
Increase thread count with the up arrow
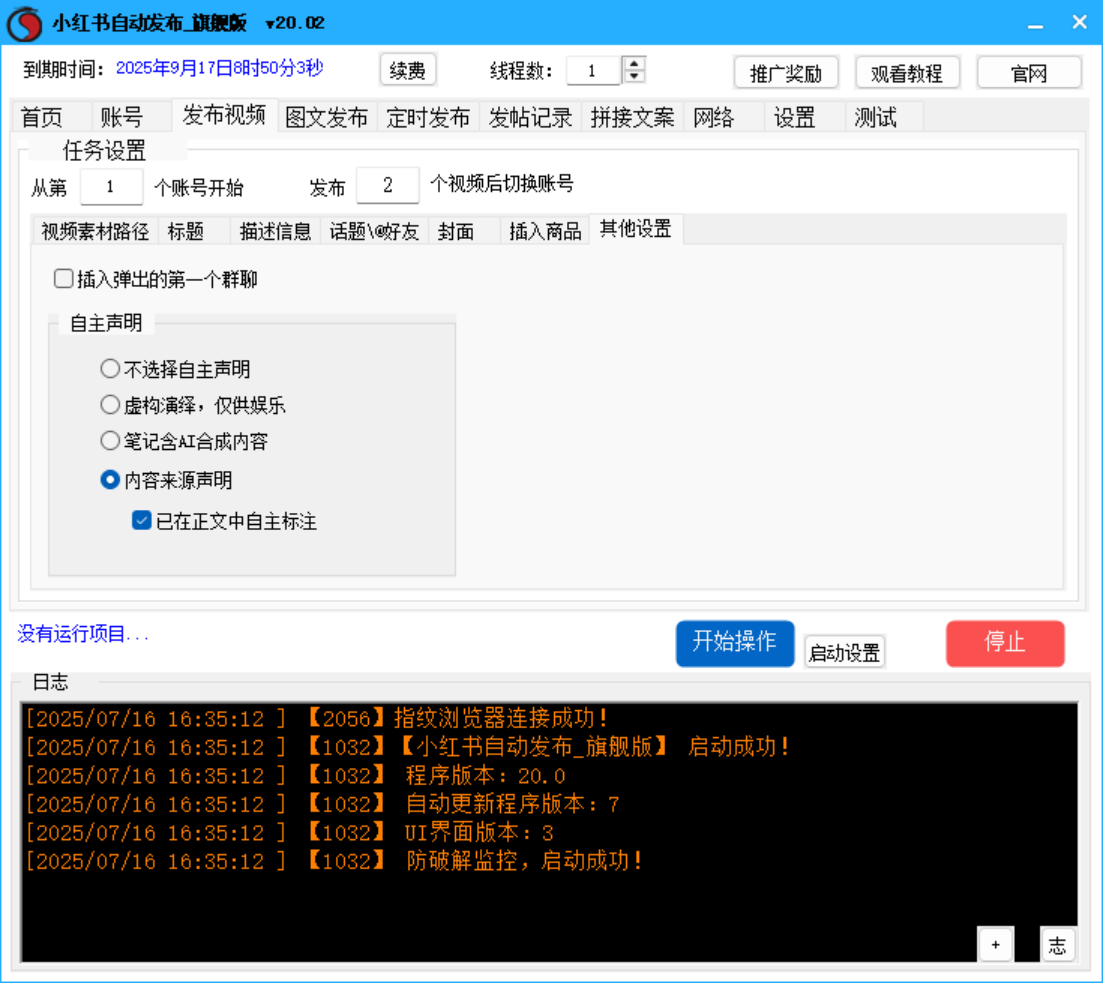(635, 63)
